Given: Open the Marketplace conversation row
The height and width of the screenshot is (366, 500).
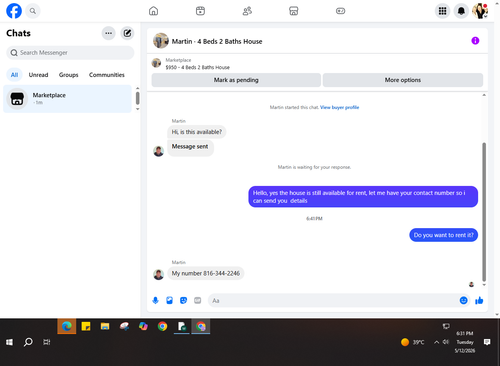Looking at the screenshot, I should [68, 99].
